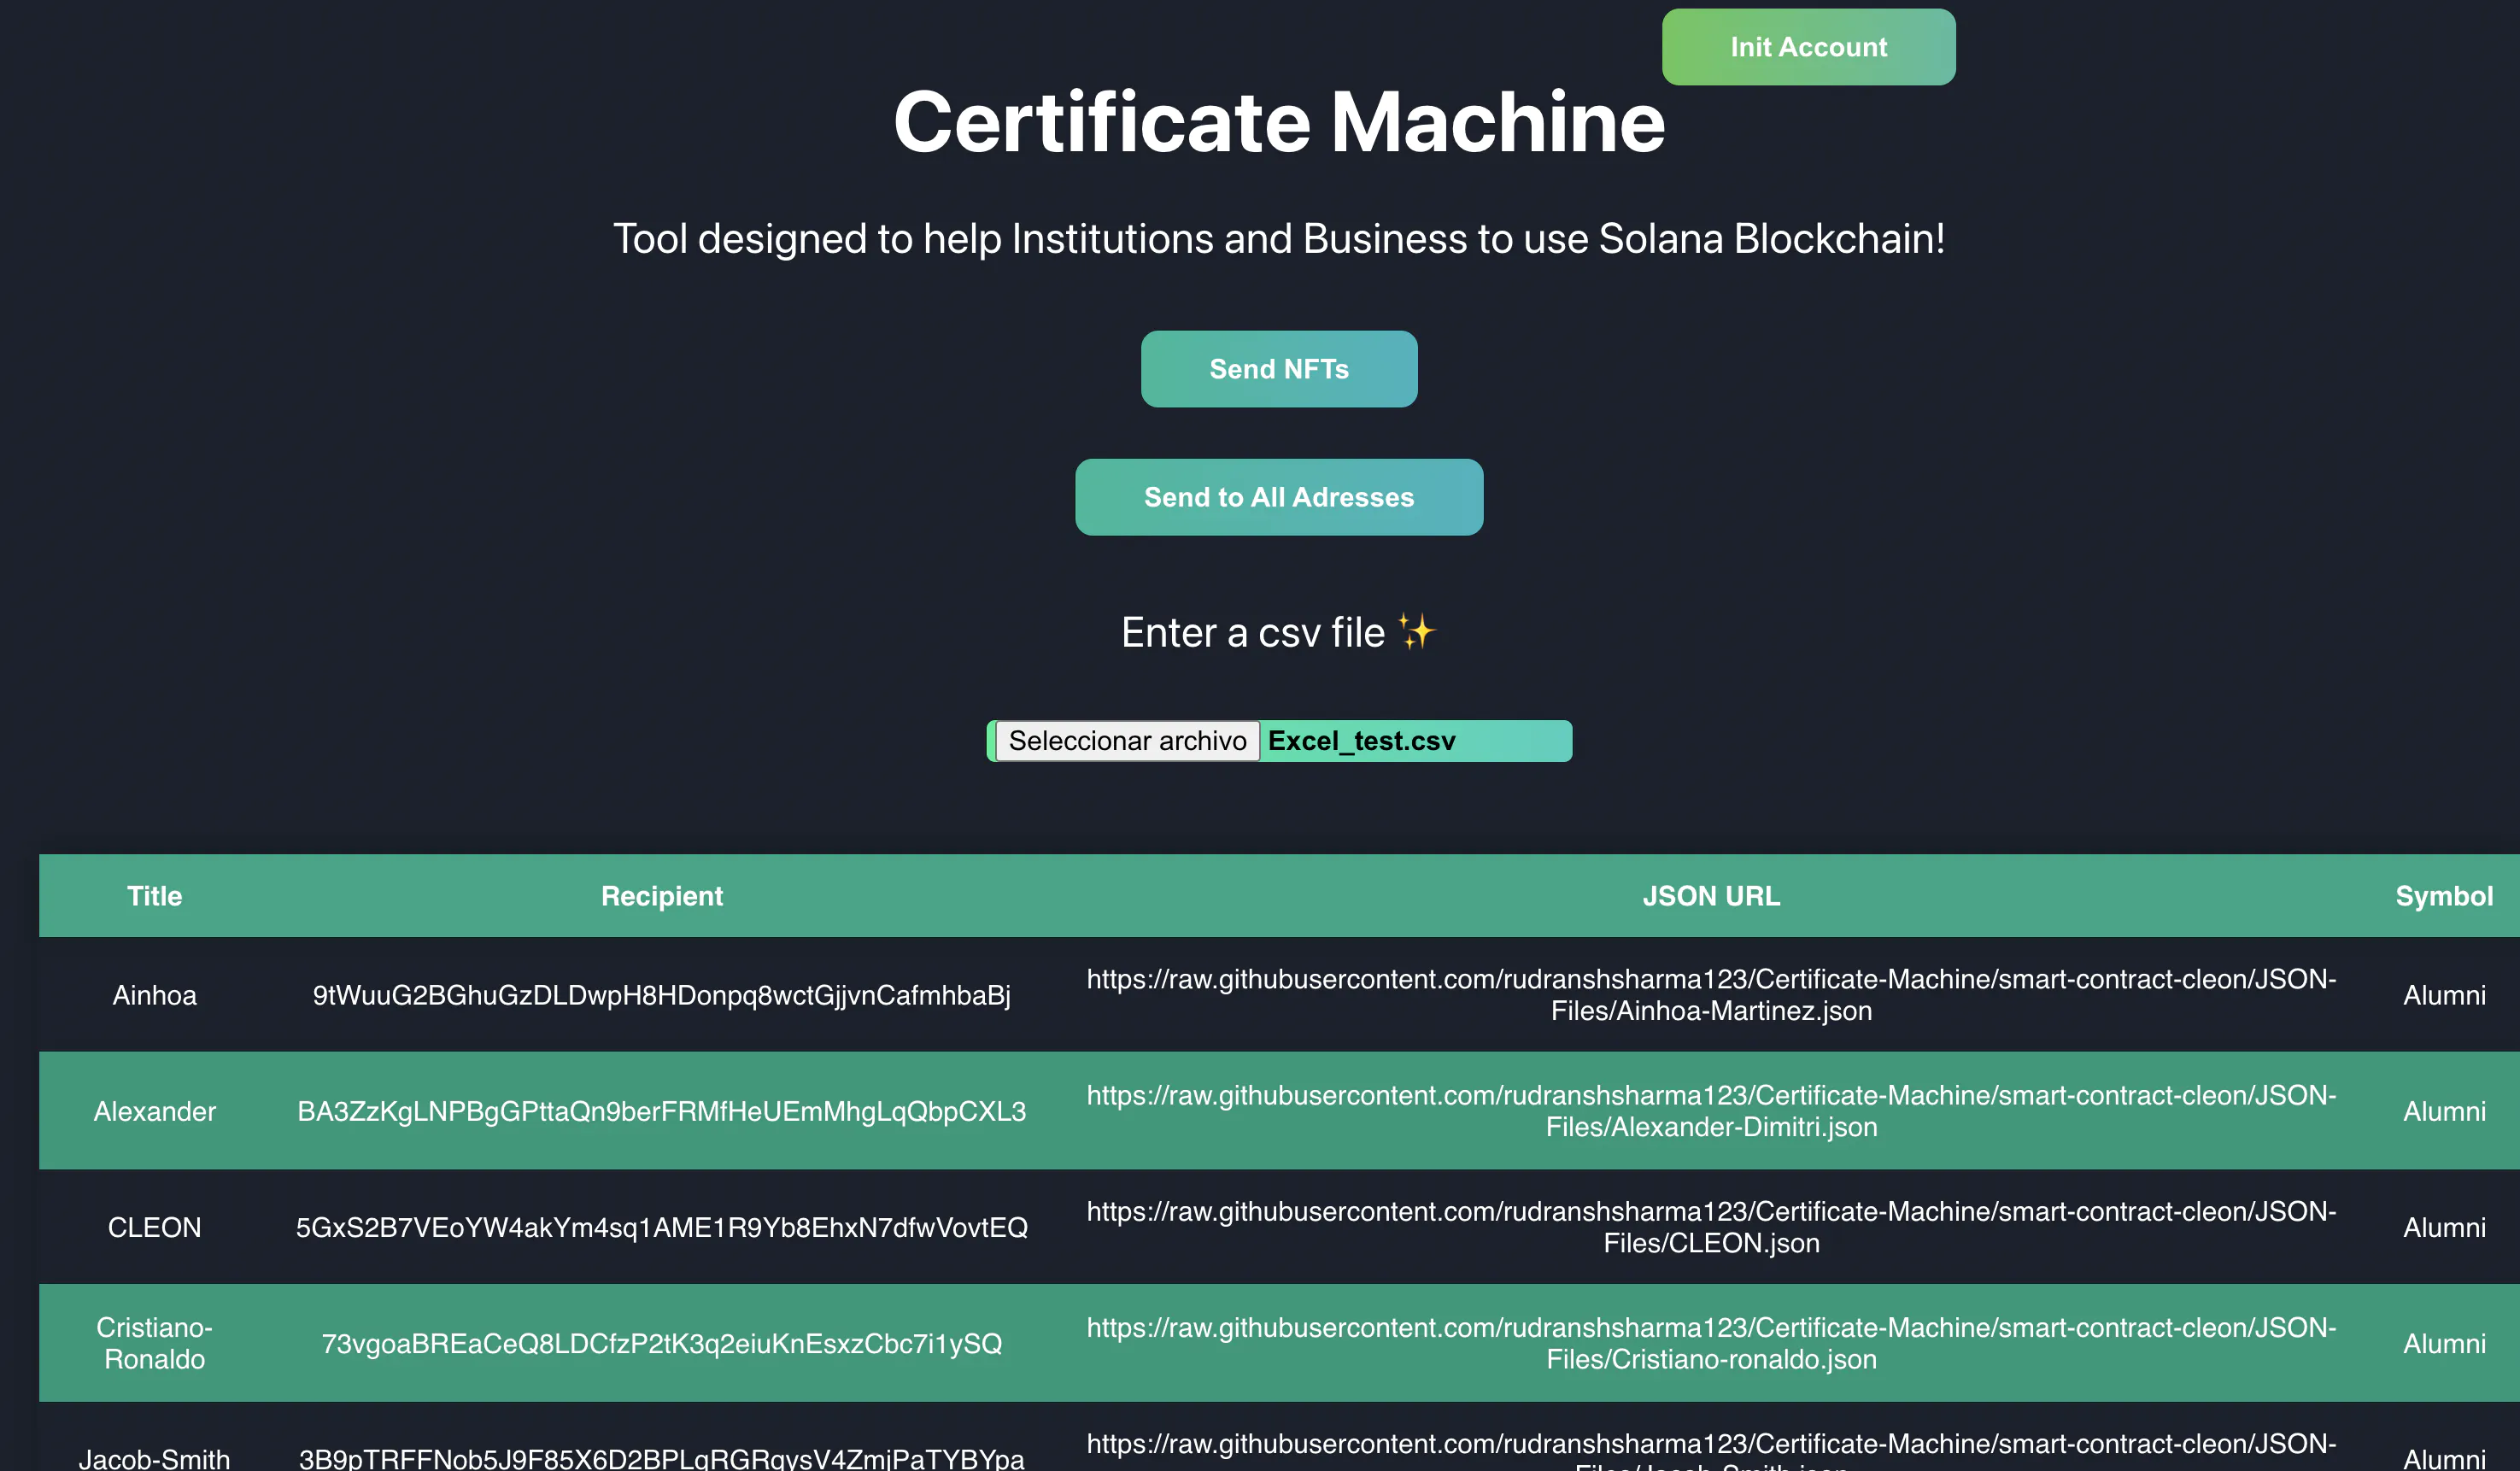Click the Cristiano-ronaldo.json URL

(1710, 1343)
